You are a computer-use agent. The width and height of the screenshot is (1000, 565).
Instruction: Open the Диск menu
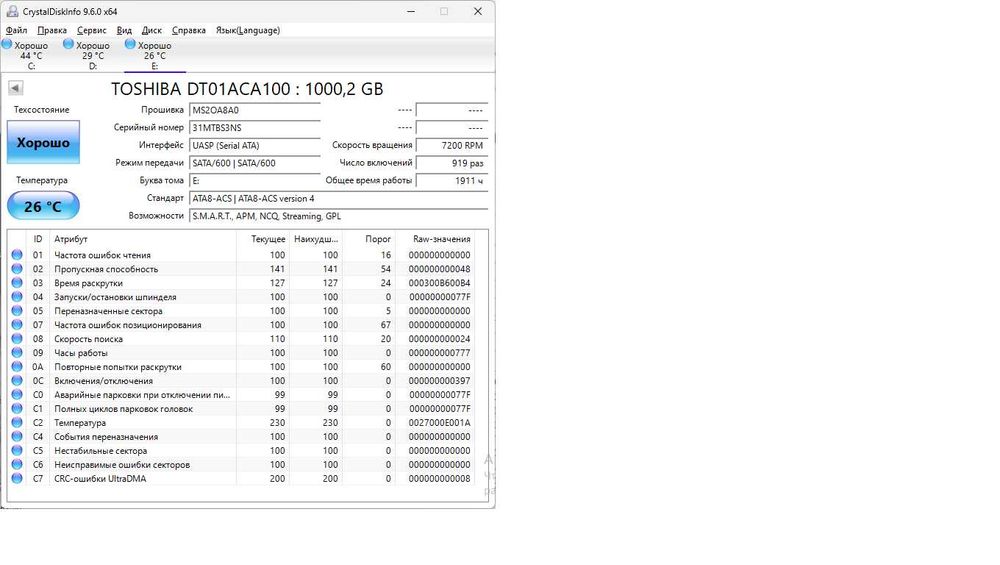coord(151,30)
